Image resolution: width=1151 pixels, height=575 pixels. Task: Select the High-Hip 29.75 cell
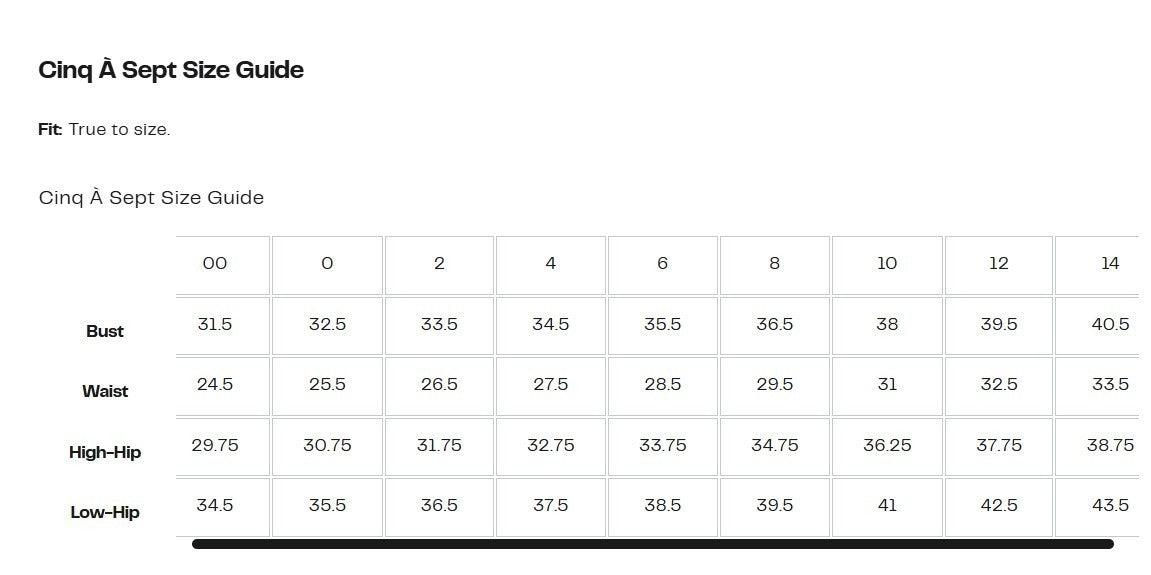[x=215, y=445]
